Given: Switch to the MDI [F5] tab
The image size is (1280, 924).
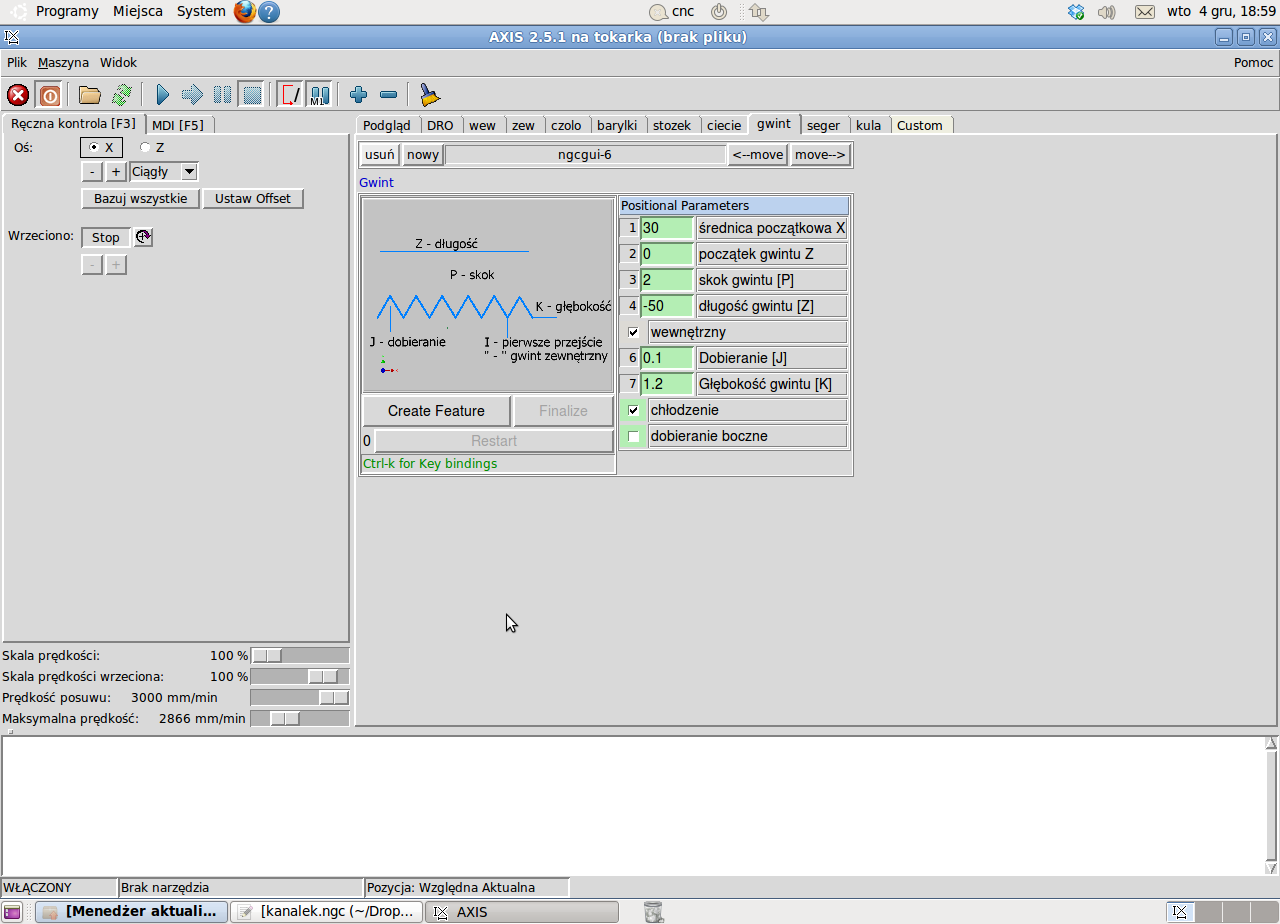Looking at the screenshot, I should [178, 125].
